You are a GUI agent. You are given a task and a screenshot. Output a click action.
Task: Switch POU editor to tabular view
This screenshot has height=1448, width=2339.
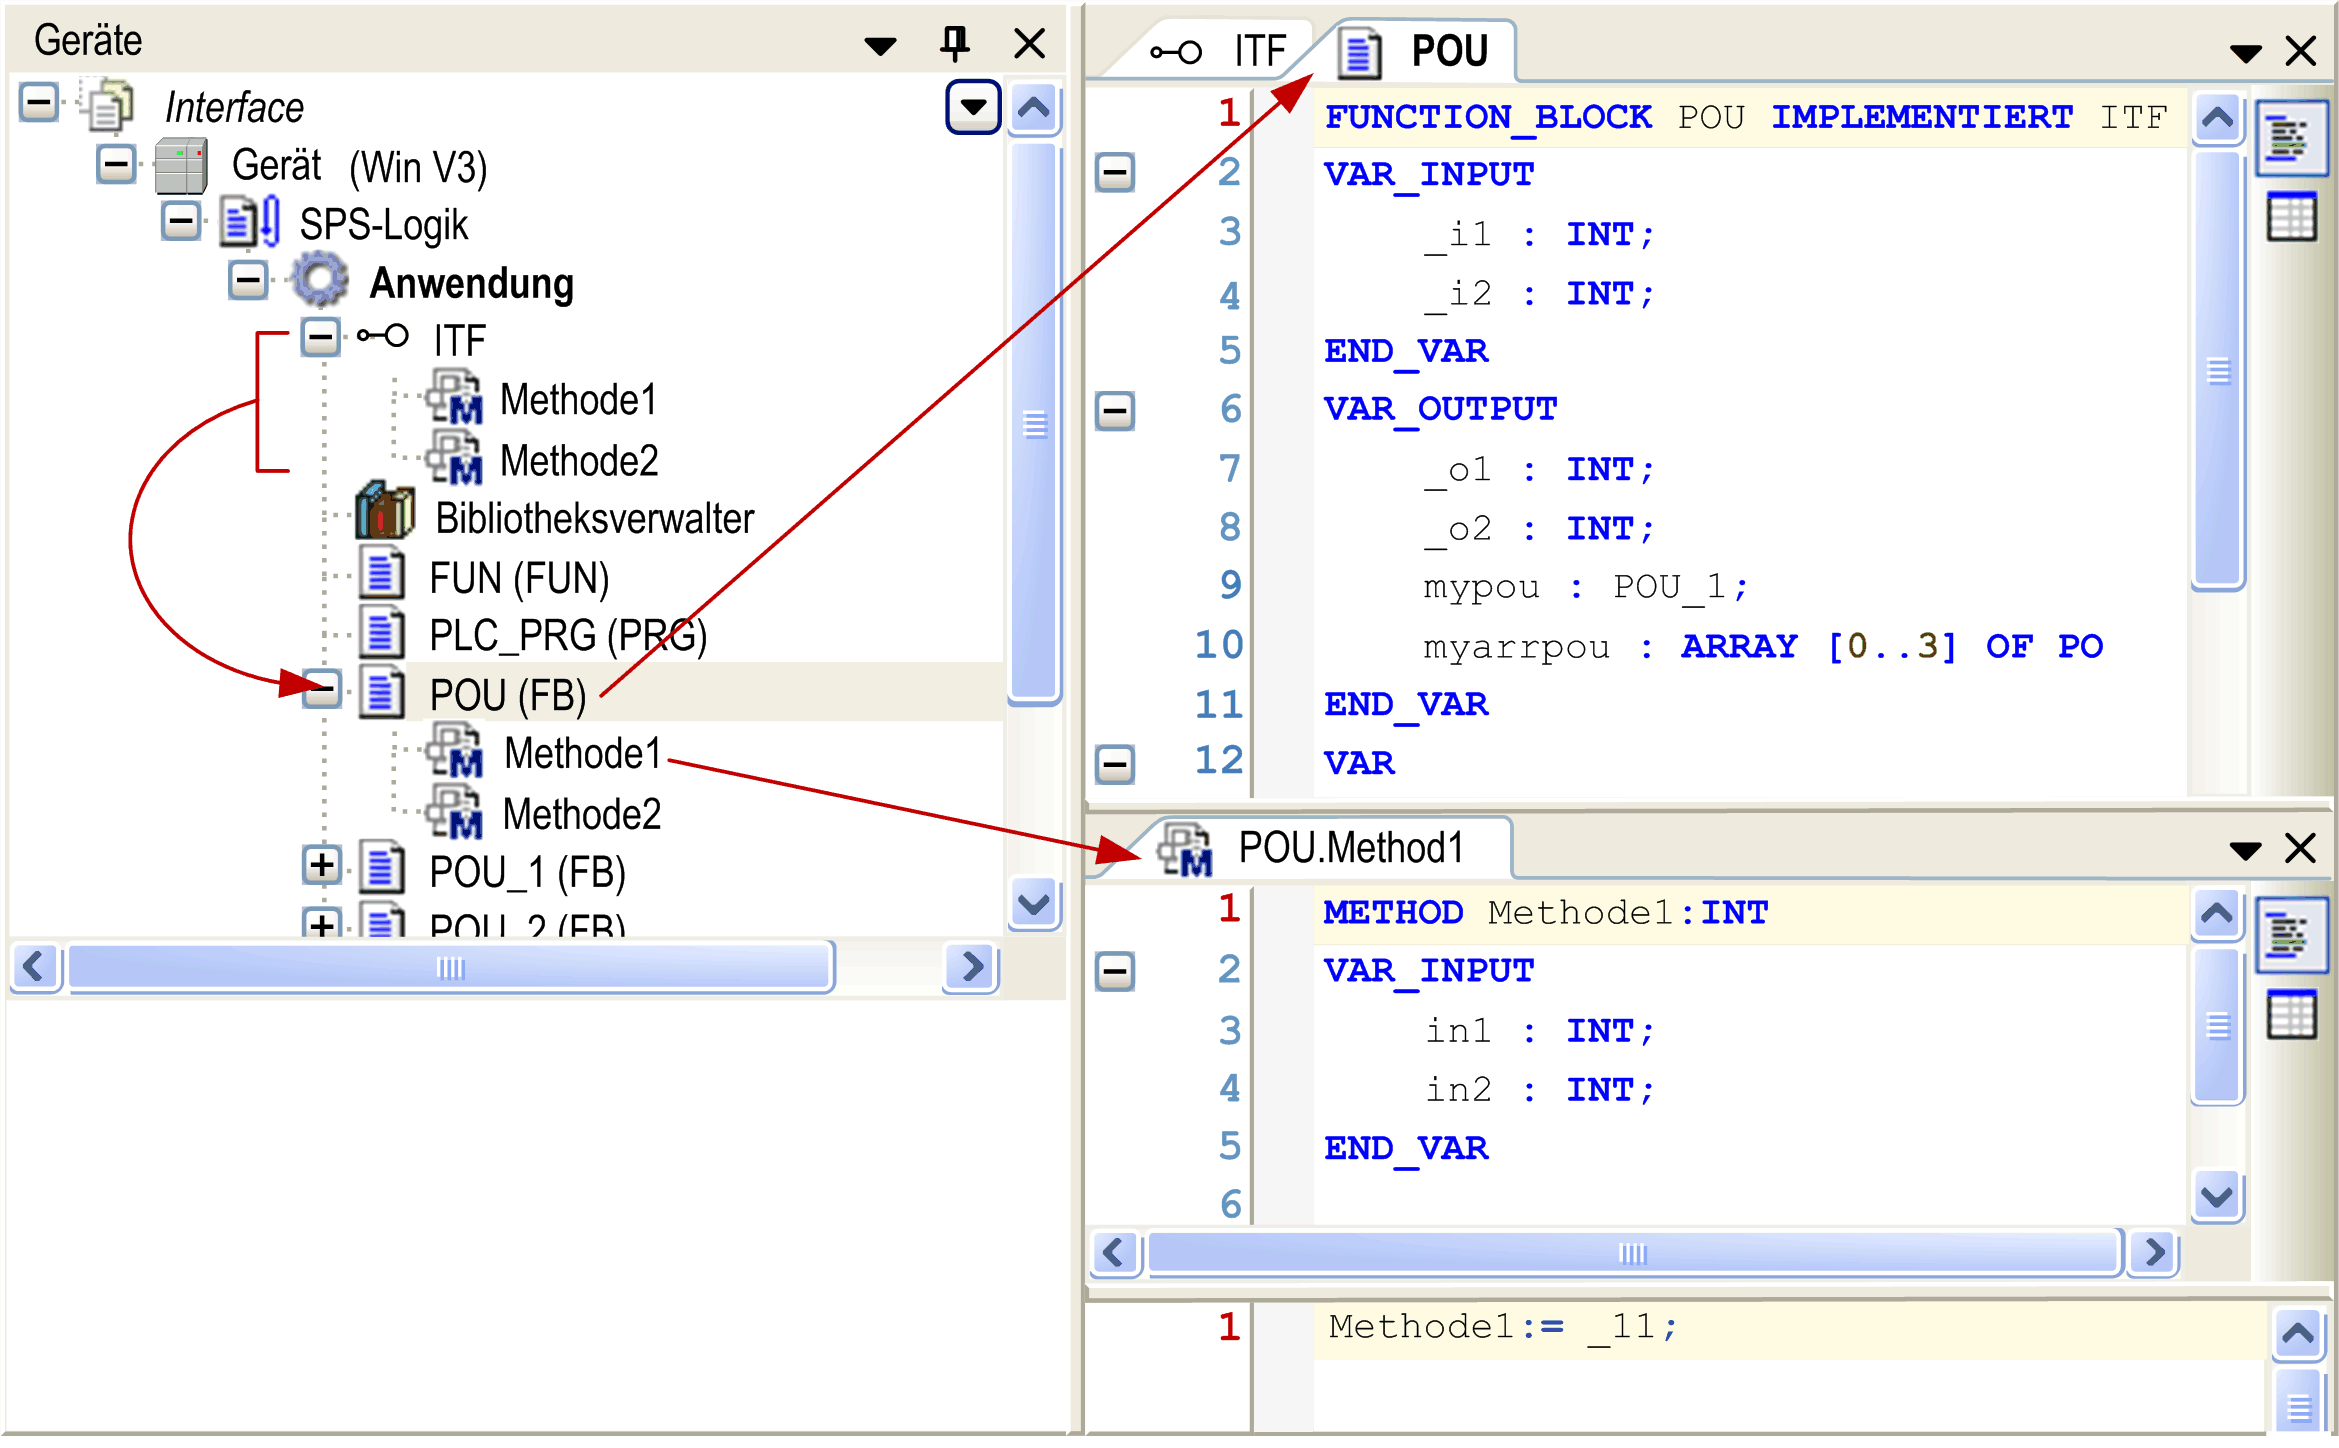tap(2291, 217)
